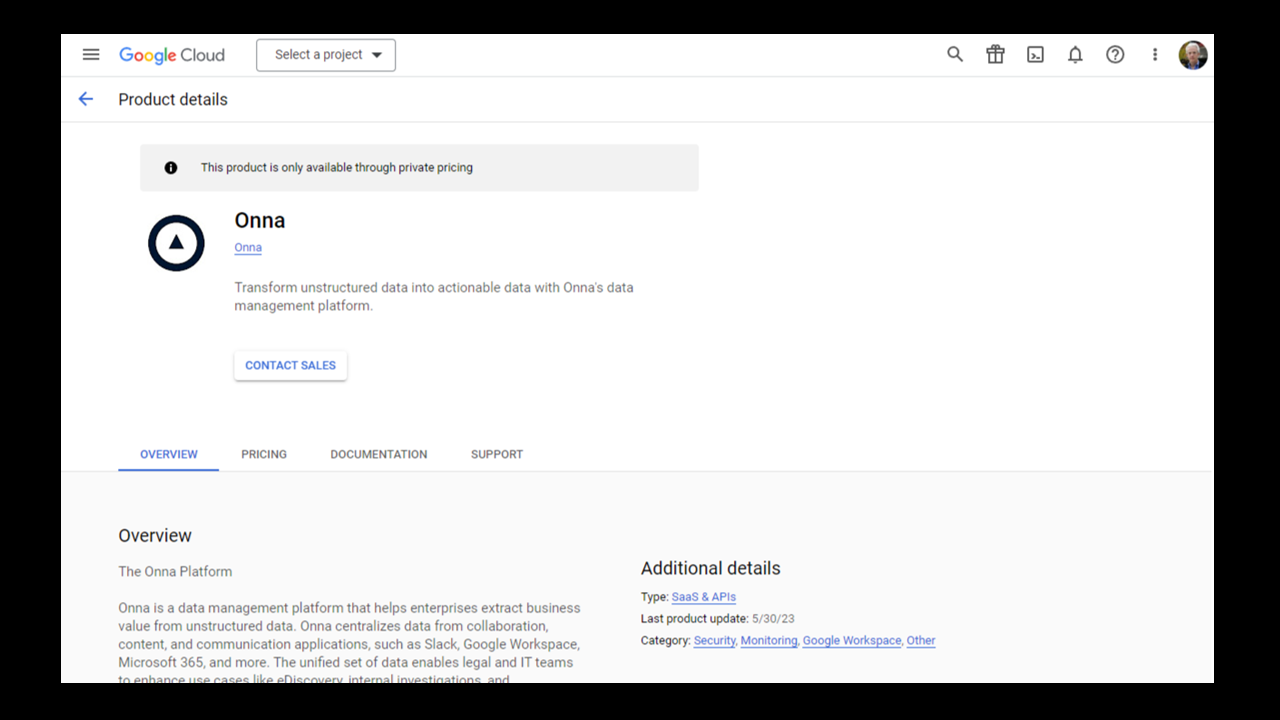
Task: Click the private pricing notice text
Action: click(337, 168)
